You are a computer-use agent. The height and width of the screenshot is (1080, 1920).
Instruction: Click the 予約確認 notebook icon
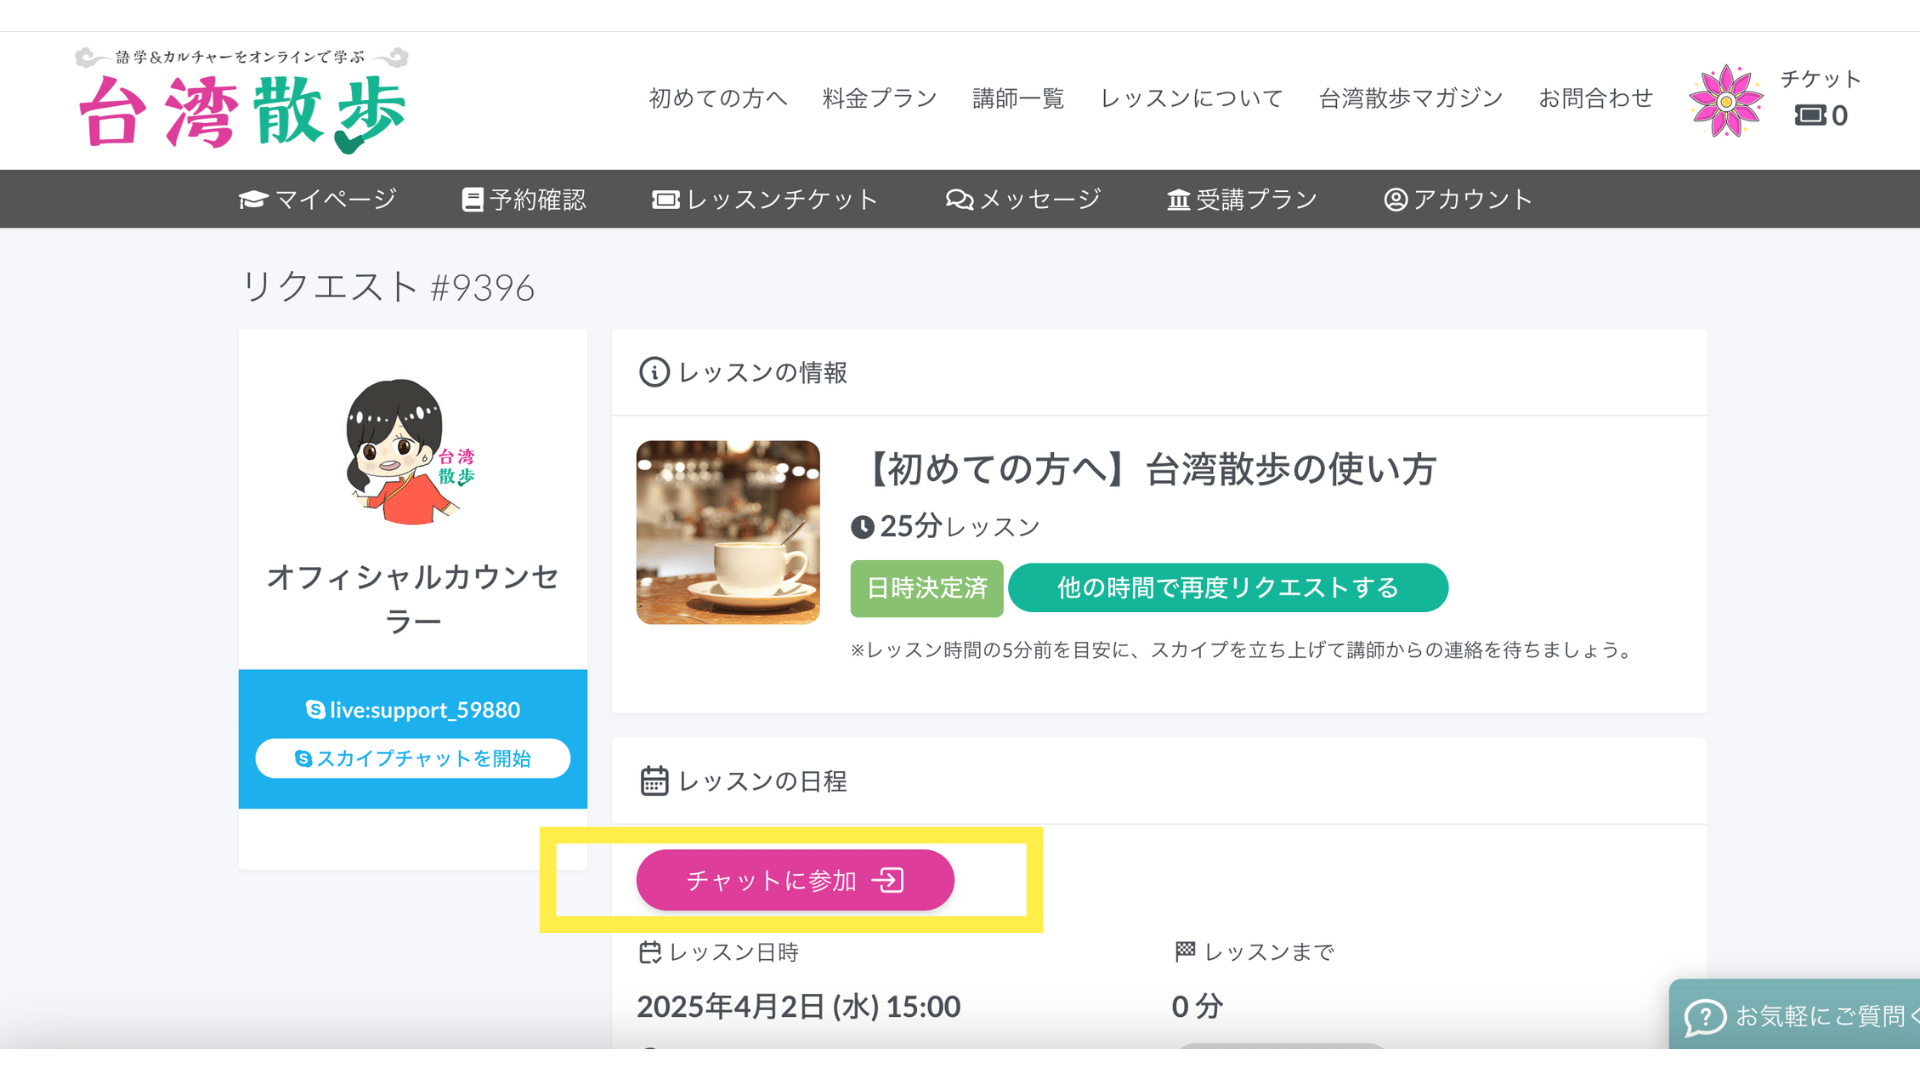(x=472, y=200)
